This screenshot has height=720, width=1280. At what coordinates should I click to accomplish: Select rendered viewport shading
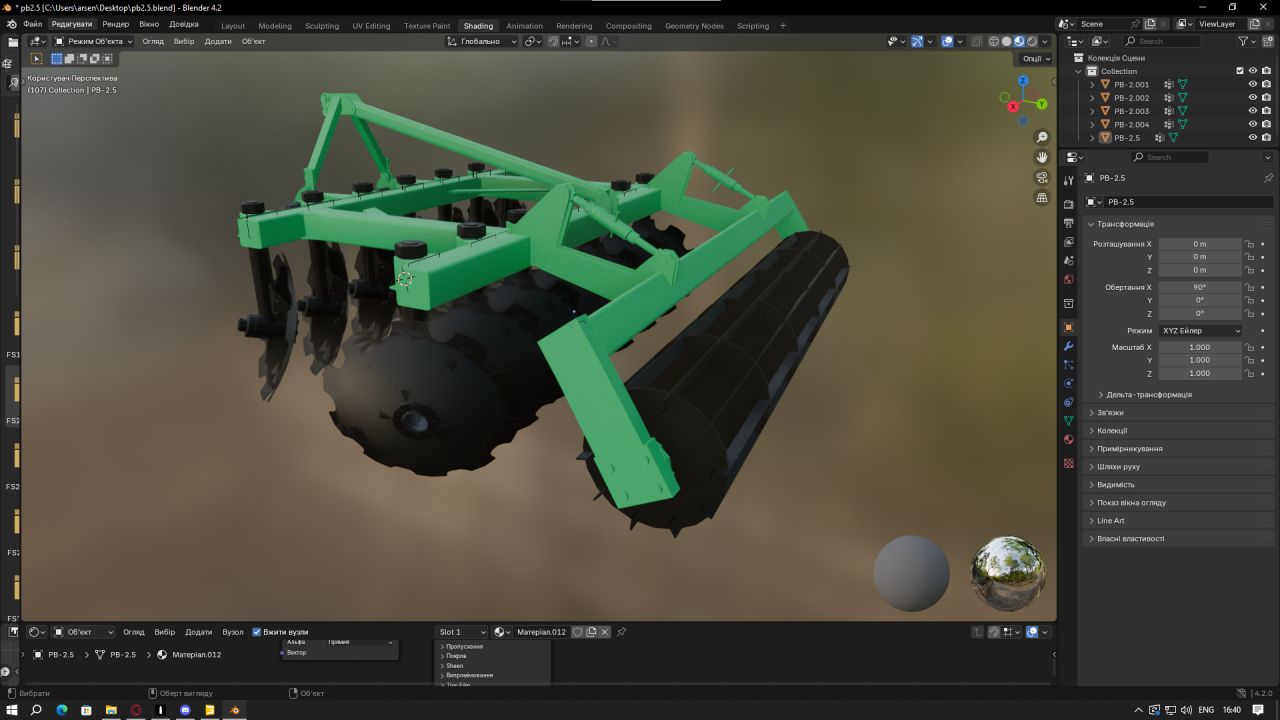pyautogui.click(x=1032, y=41)
